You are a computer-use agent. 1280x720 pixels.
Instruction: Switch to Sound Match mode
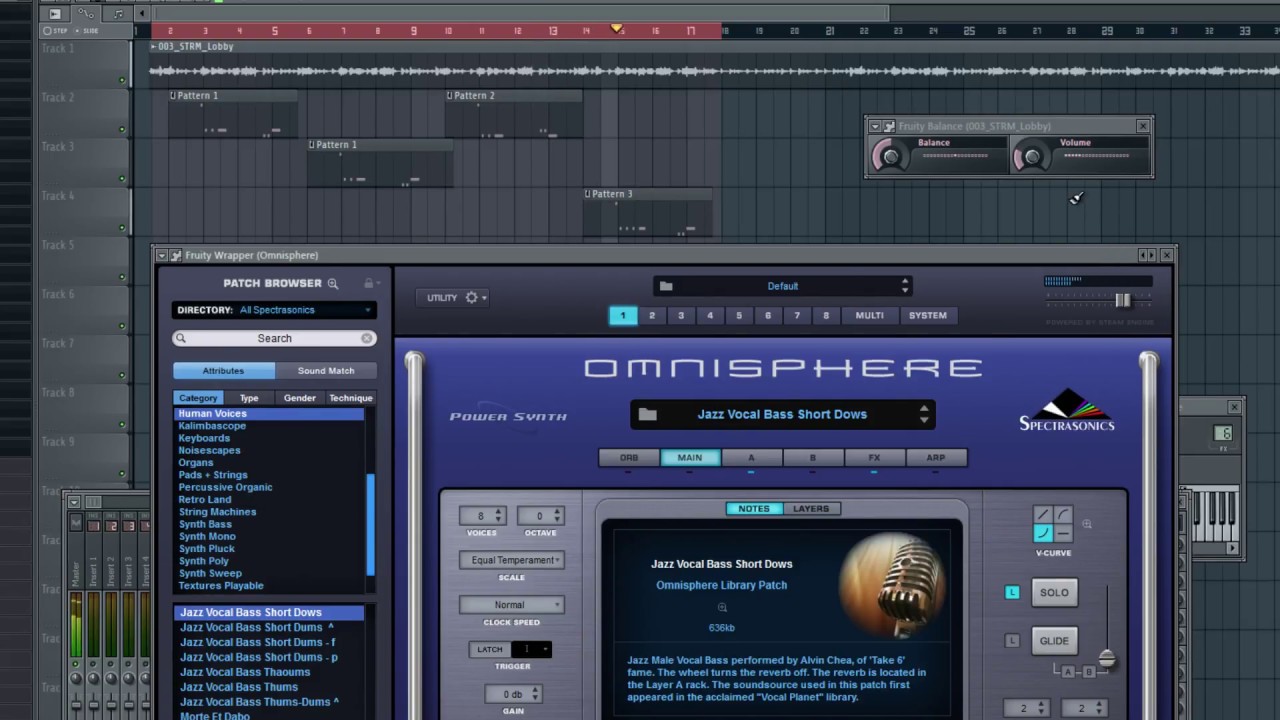(326, 371)
